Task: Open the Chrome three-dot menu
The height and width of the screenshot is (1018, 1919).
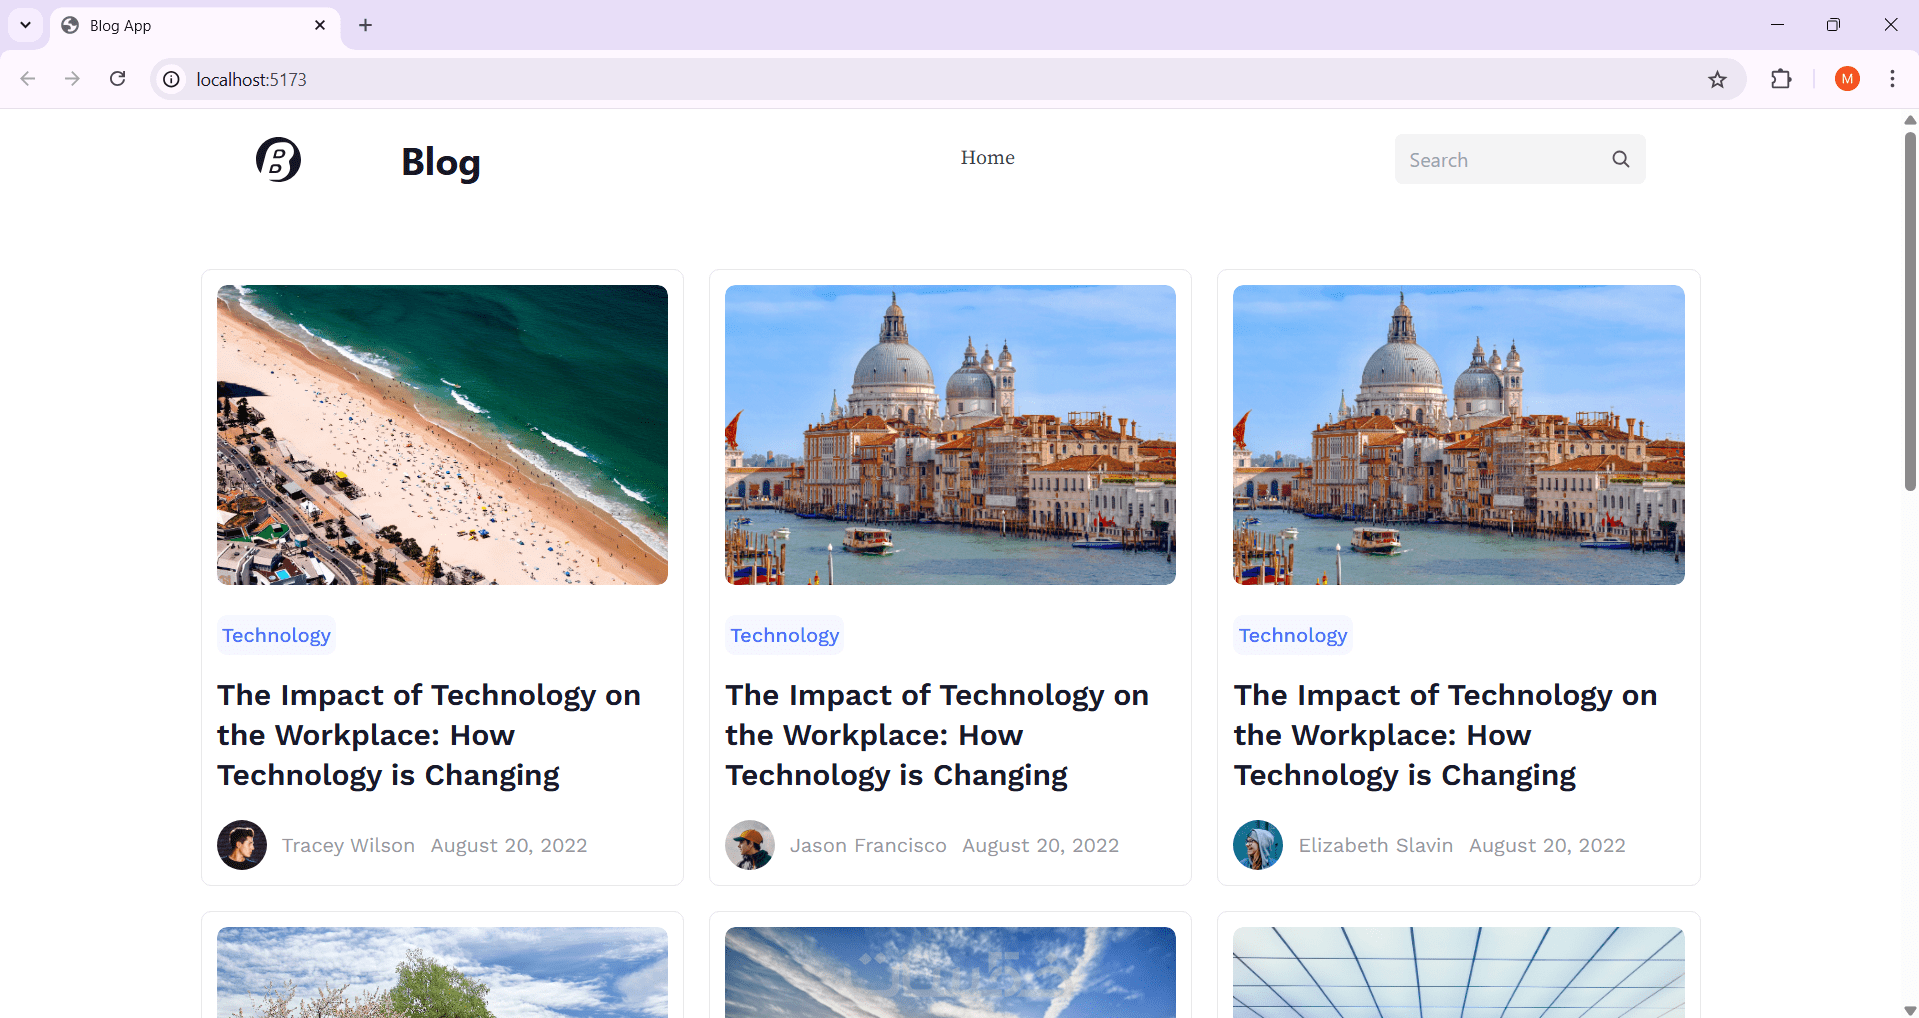Action: [x=1892, y=79]
